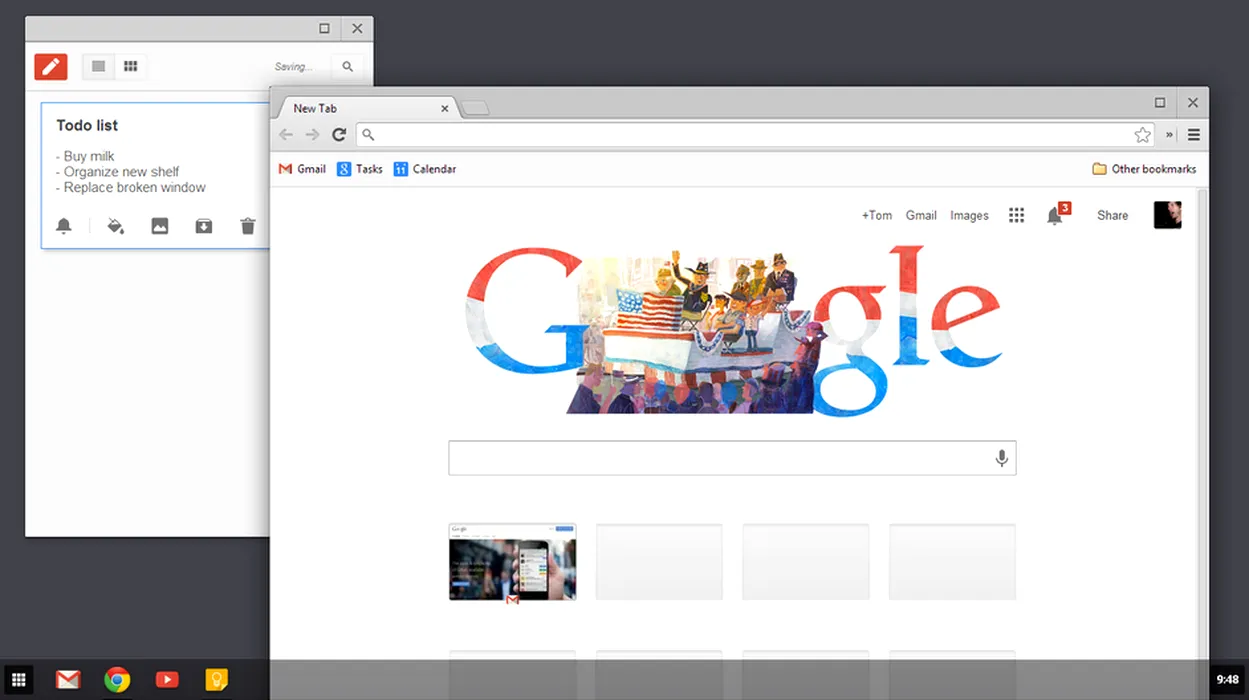Open the app launcher in the shelf
Screen dimensions: 1249x700
coord(18,681)
